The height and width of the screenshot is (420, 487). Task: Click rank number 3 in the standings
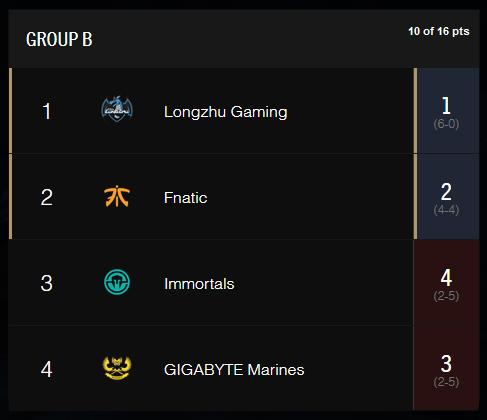[x=47, y=283]
